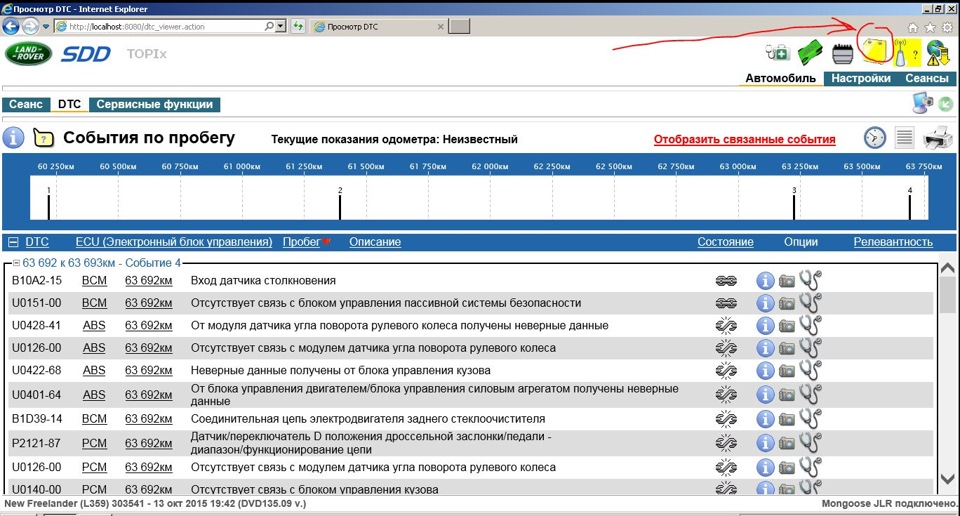Image resolution: width=960 pixels, height=516 pixels.
Task: Open the navigation history dropdown arrow
Action: 46,26
